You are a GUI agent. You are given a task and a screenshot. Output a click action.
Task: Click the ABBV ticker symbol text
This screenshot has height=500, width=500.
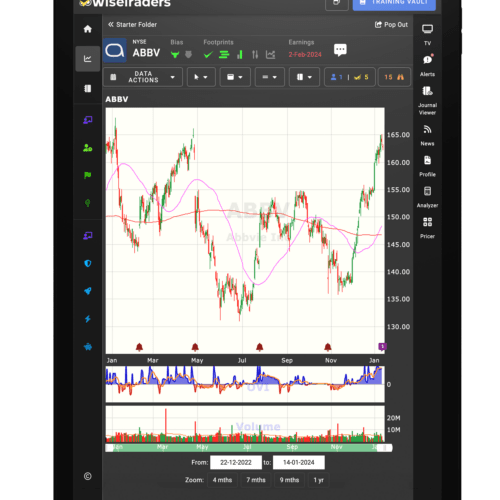pos(146,53)
